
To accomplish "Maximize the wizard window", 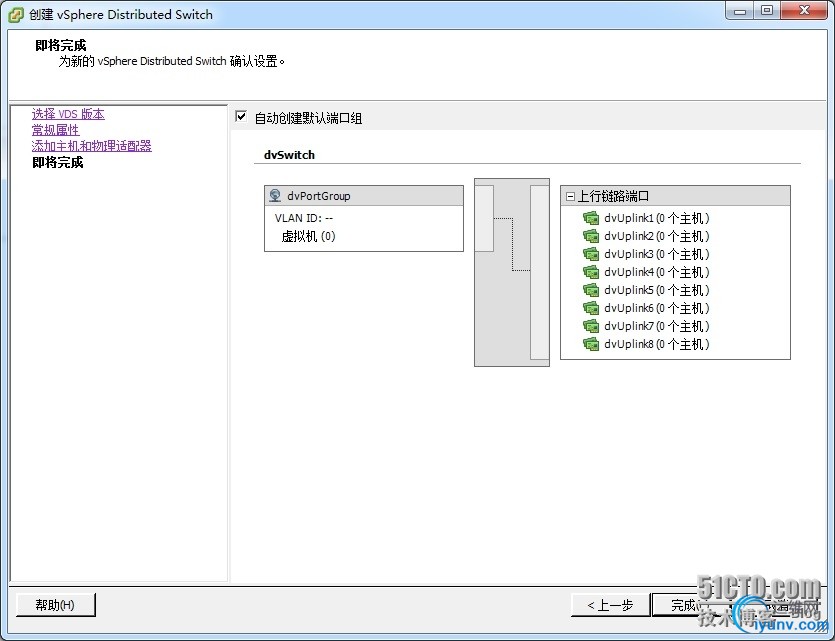I will pyautogui.click(x=767, y=11).
